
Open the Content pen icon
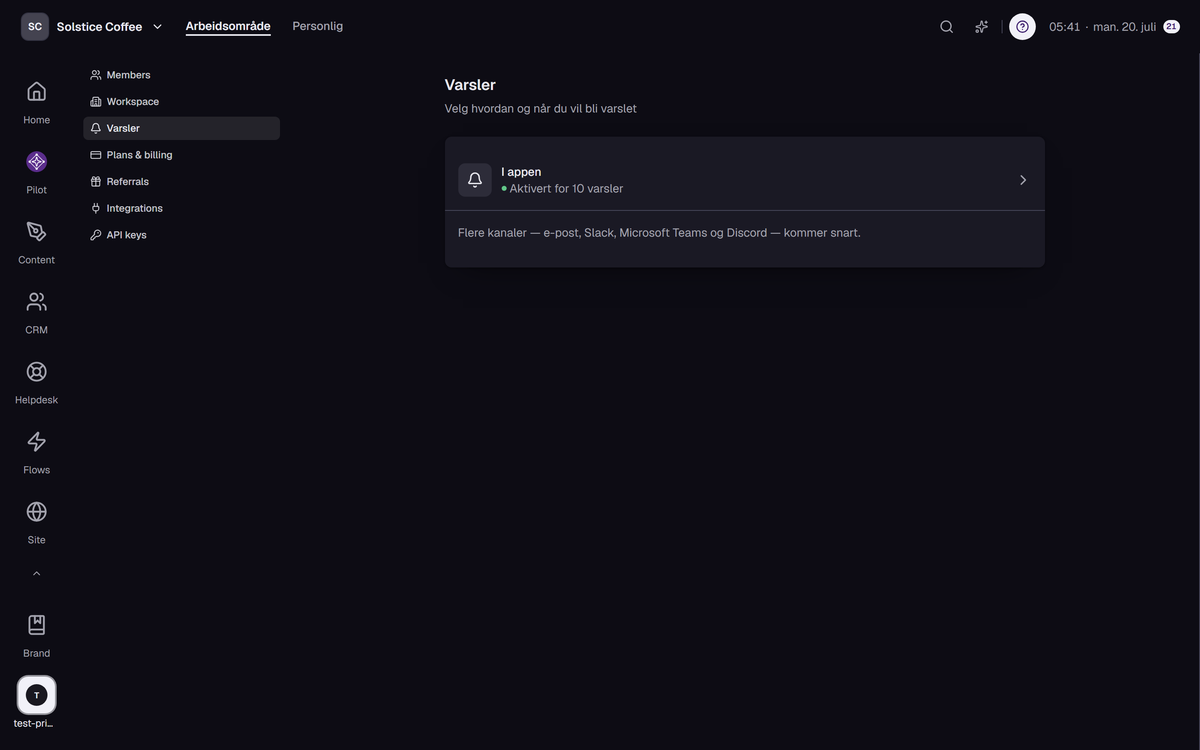click(36, 232)
